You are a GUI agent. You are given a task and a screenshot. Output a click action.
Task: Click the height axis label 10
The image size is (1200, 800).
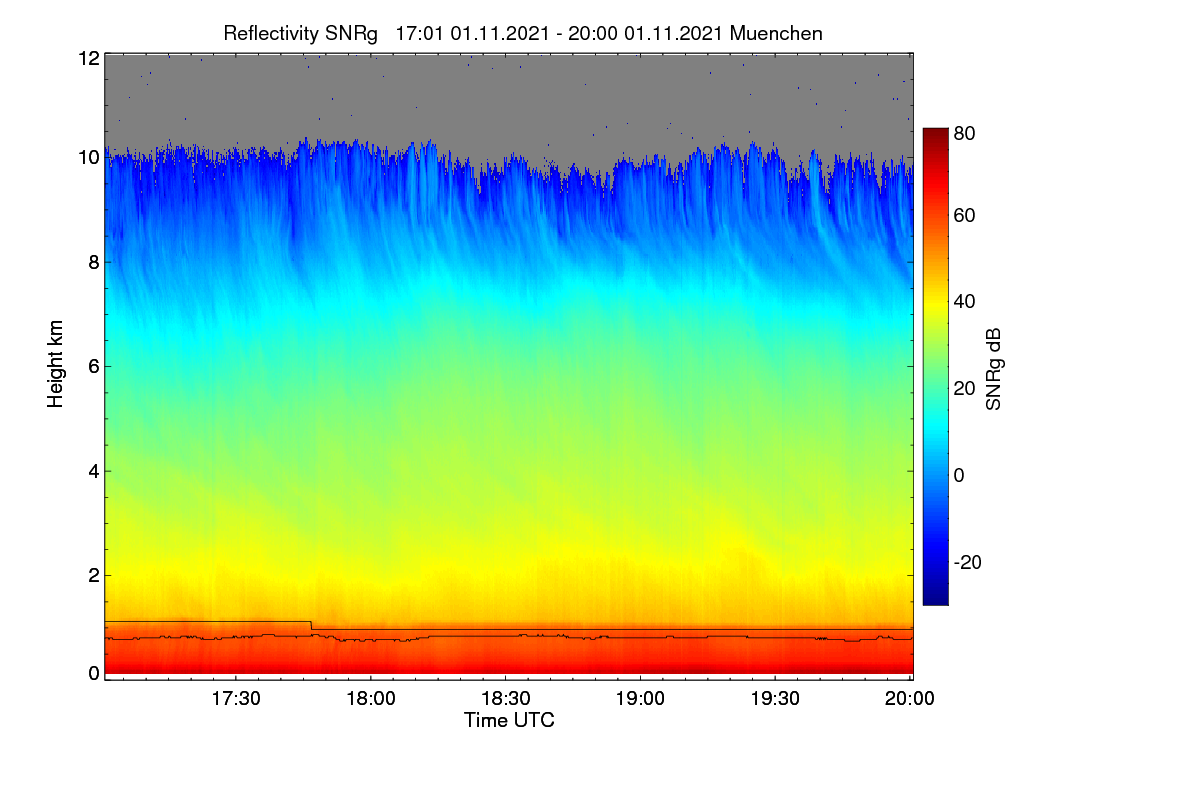pos(89,157)
